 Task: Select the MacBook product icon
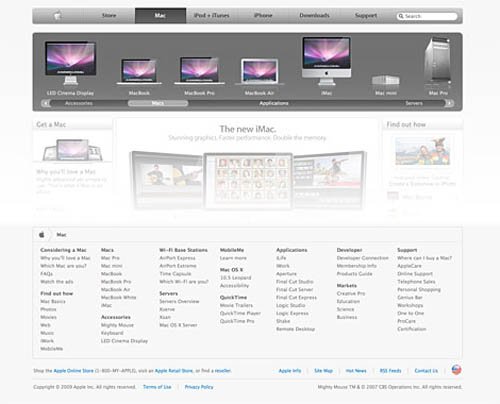click(x=139, y=71)
